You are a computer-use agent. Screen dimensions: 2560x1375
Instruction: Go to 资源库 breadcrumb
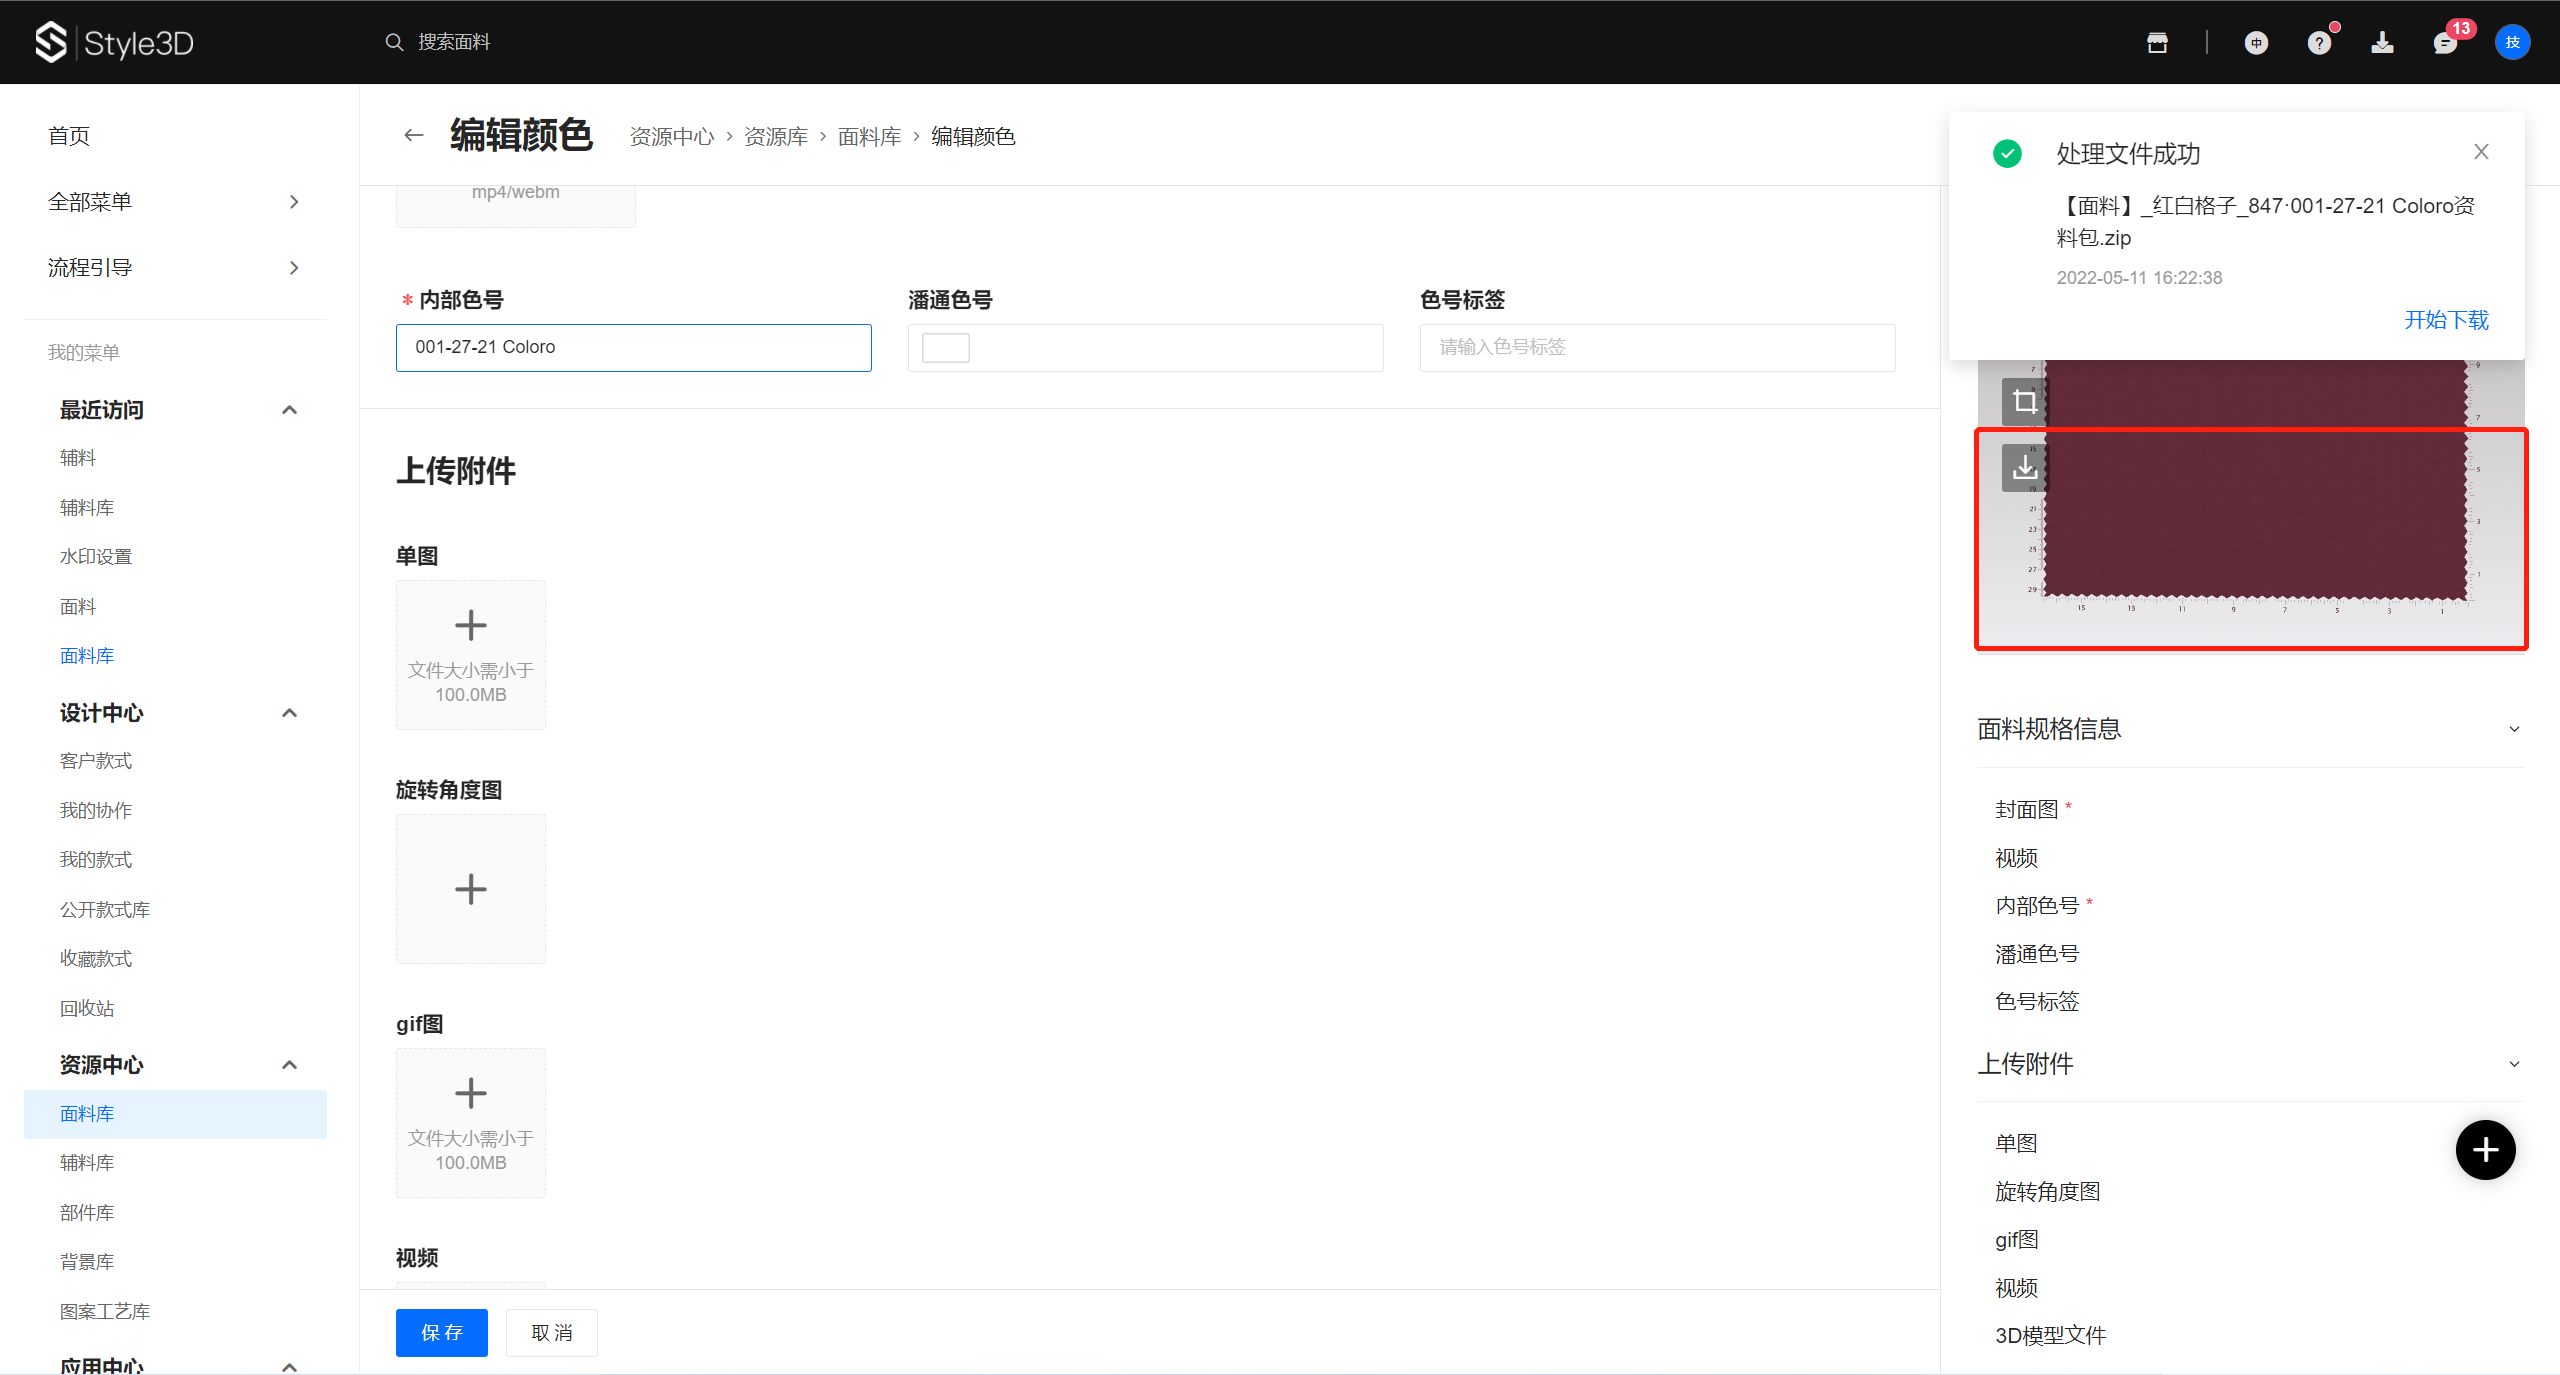point(776,137)
